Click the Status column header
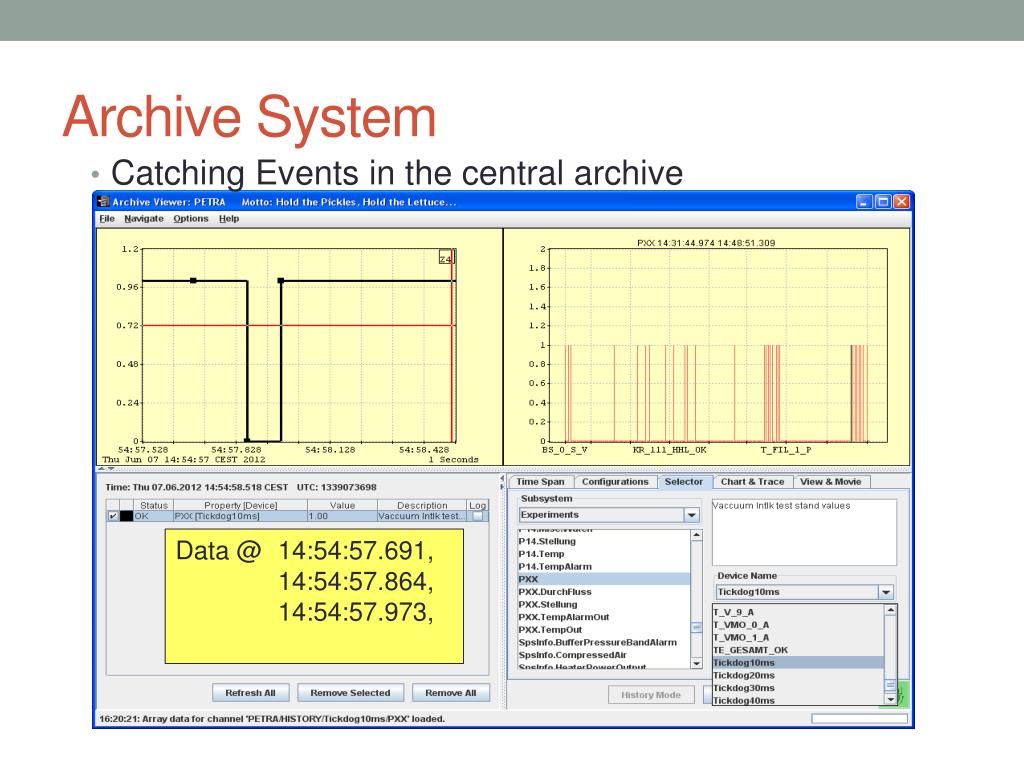The image size is (1024, 768). pyautogui.click(x=153, y=505)
